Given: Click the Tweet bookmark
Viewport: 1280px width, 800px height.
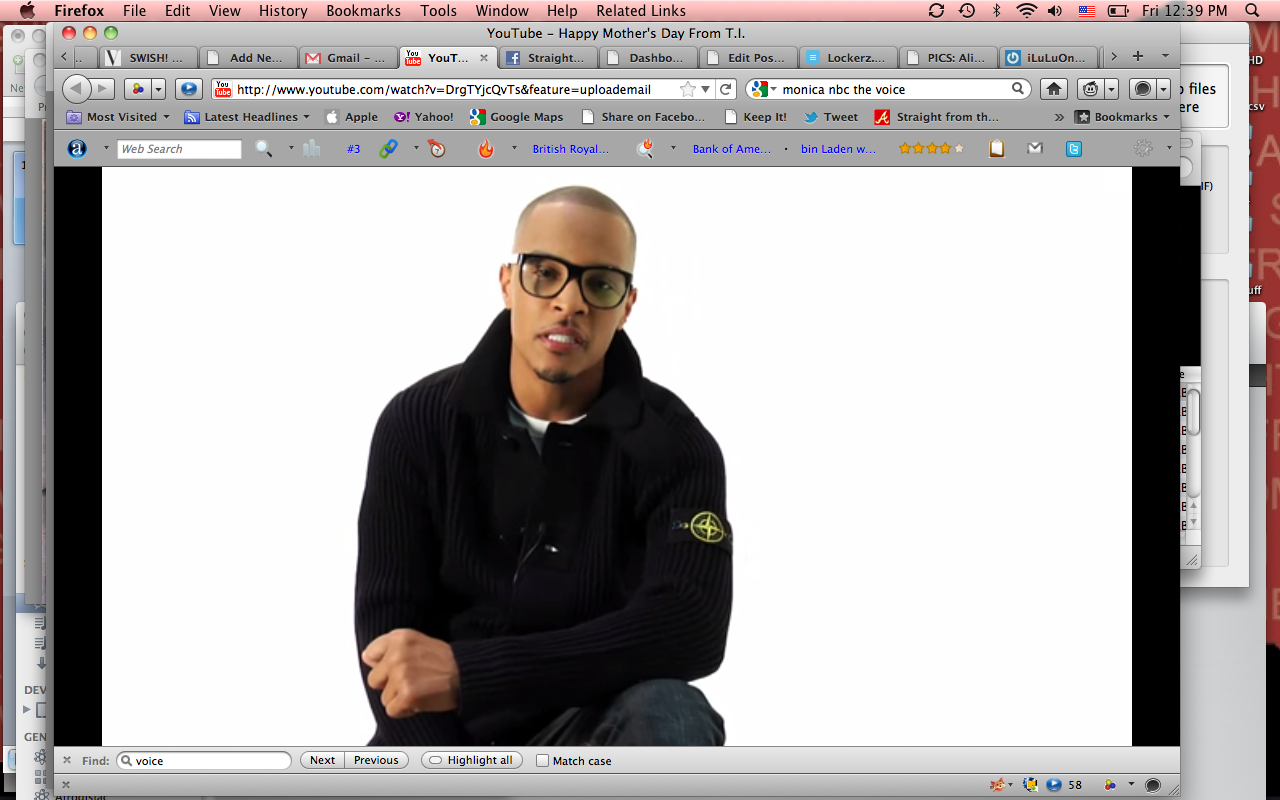Looking at the screenshot, I should click(831, 117).
